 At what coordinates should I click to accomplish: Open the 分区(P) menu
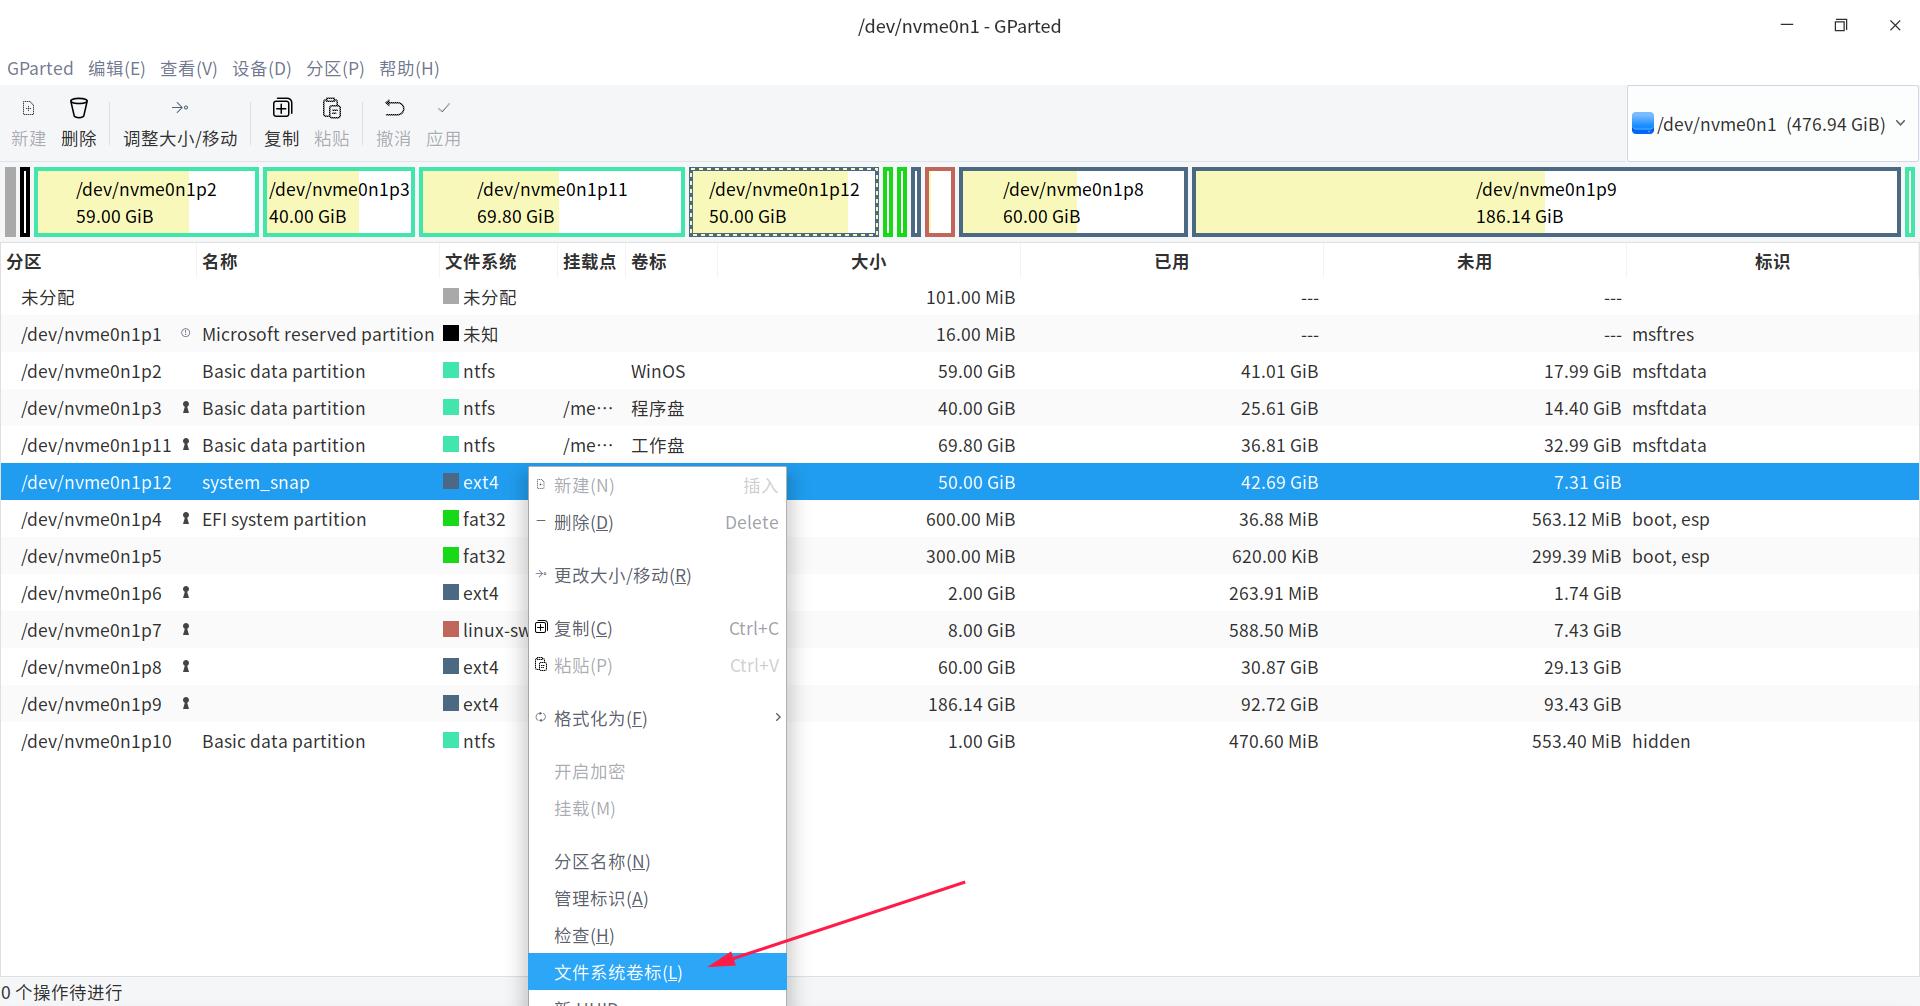[335, 68]
